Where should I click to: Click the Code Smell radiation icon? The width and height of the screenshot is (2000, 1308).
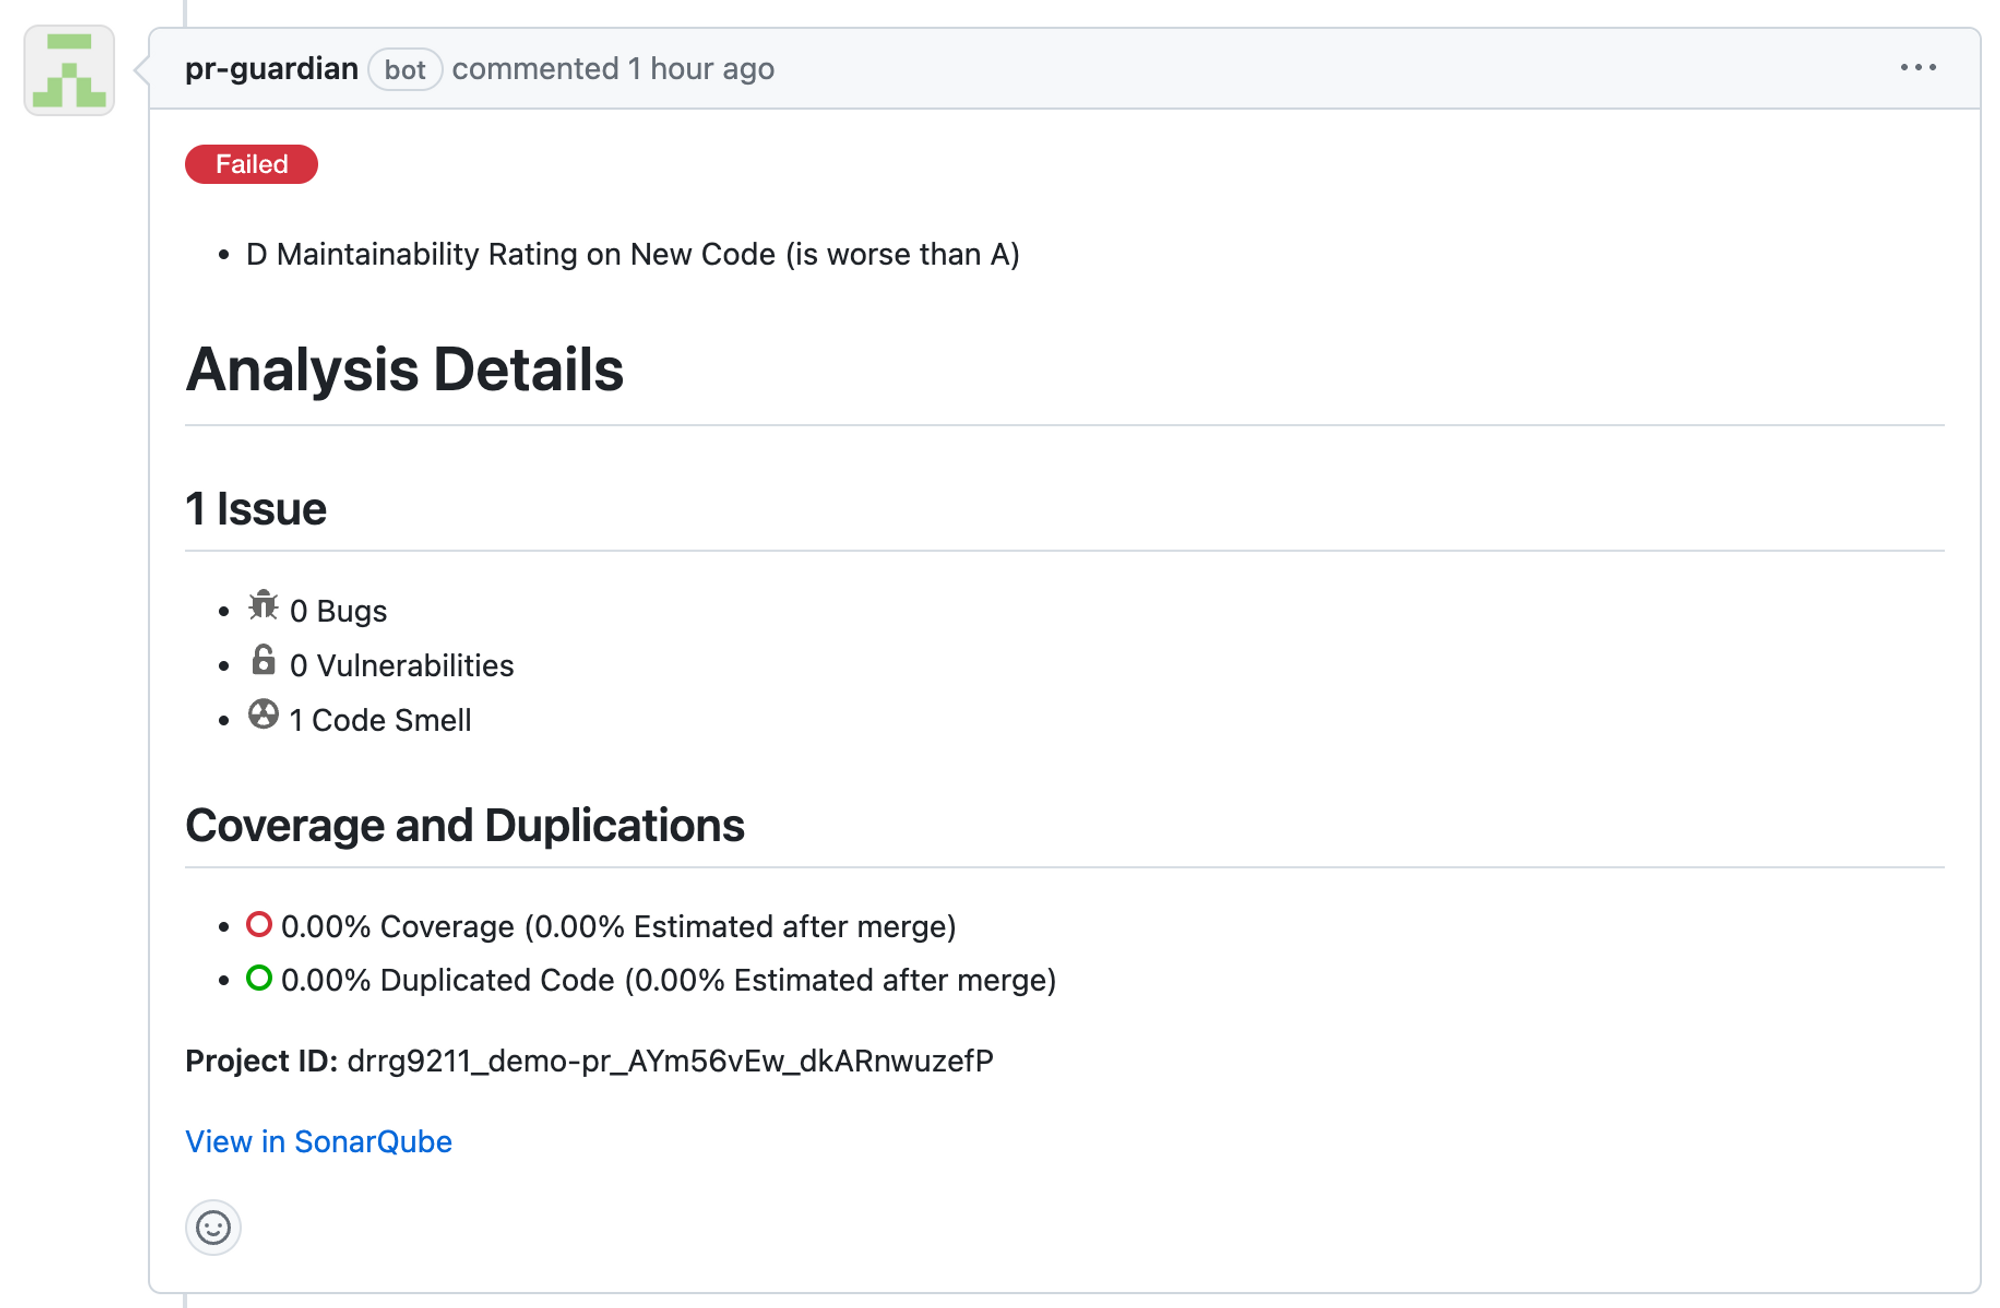263,715
